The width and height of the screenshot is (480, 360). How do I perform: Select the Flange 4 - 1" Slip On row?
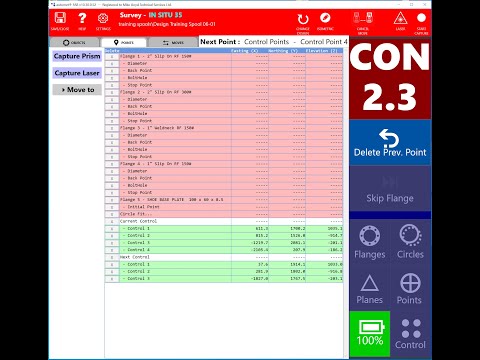point(224,164)
